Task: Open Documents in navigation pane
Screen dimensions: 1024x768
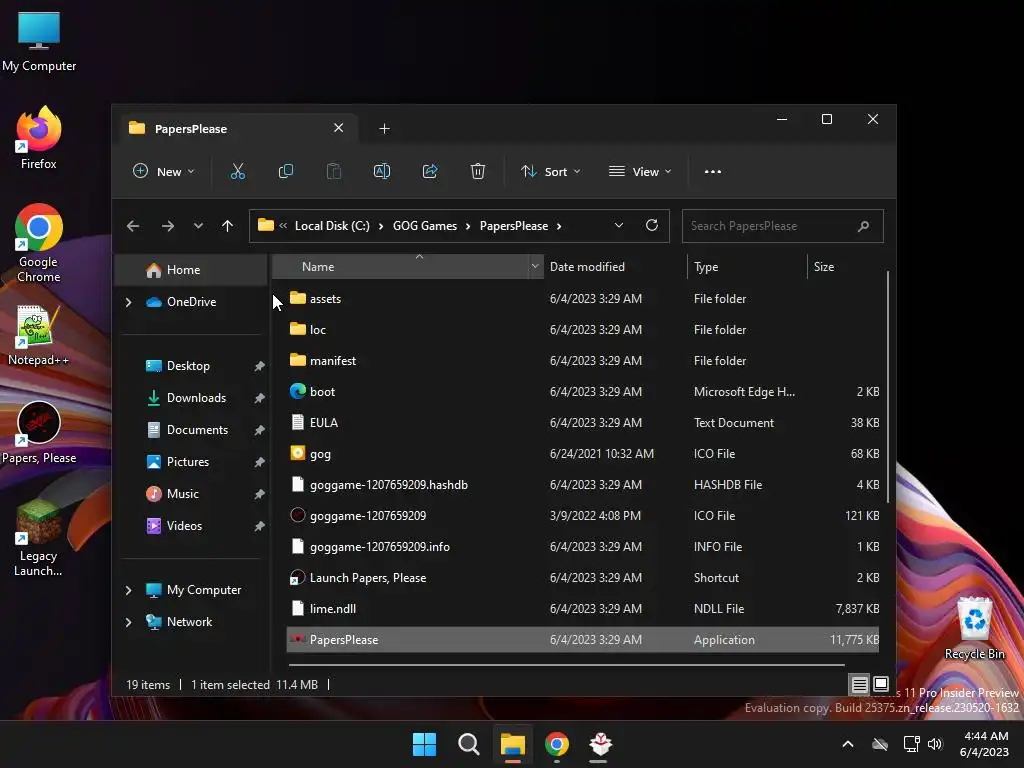Action: pyautogui.click(x=196, y=430)
